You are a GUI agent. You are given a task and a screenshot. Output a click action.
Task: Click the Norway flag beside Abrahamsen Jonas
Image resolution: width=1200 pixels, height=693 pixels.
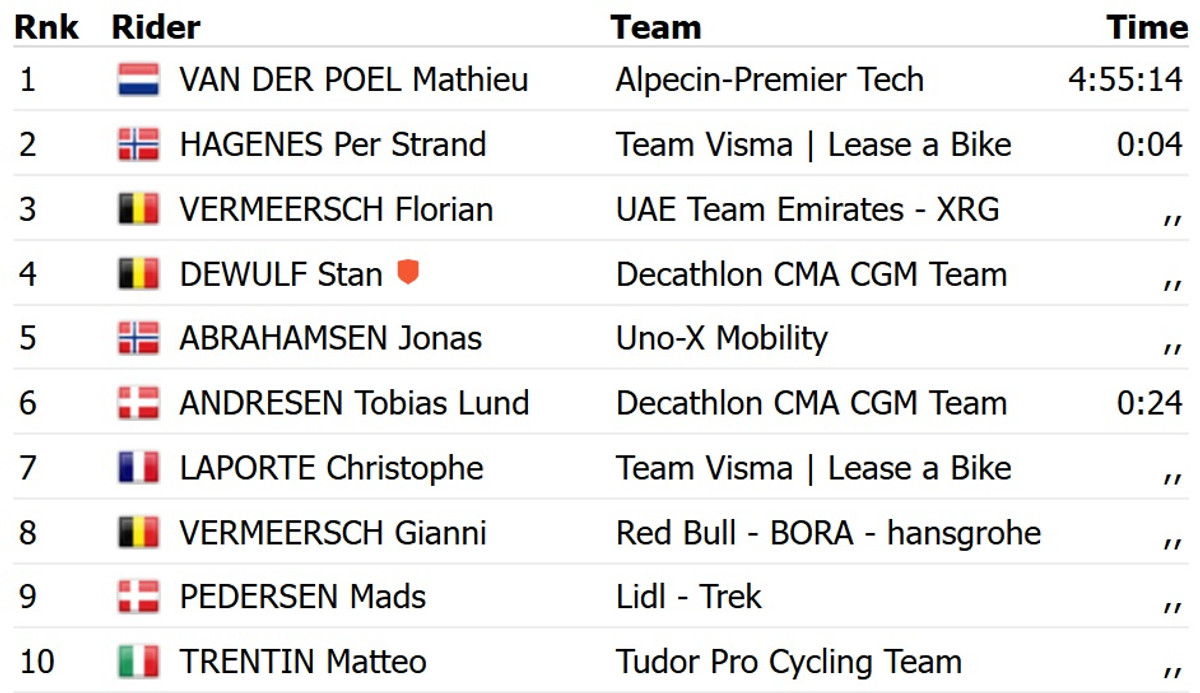[x=138, y=339]
